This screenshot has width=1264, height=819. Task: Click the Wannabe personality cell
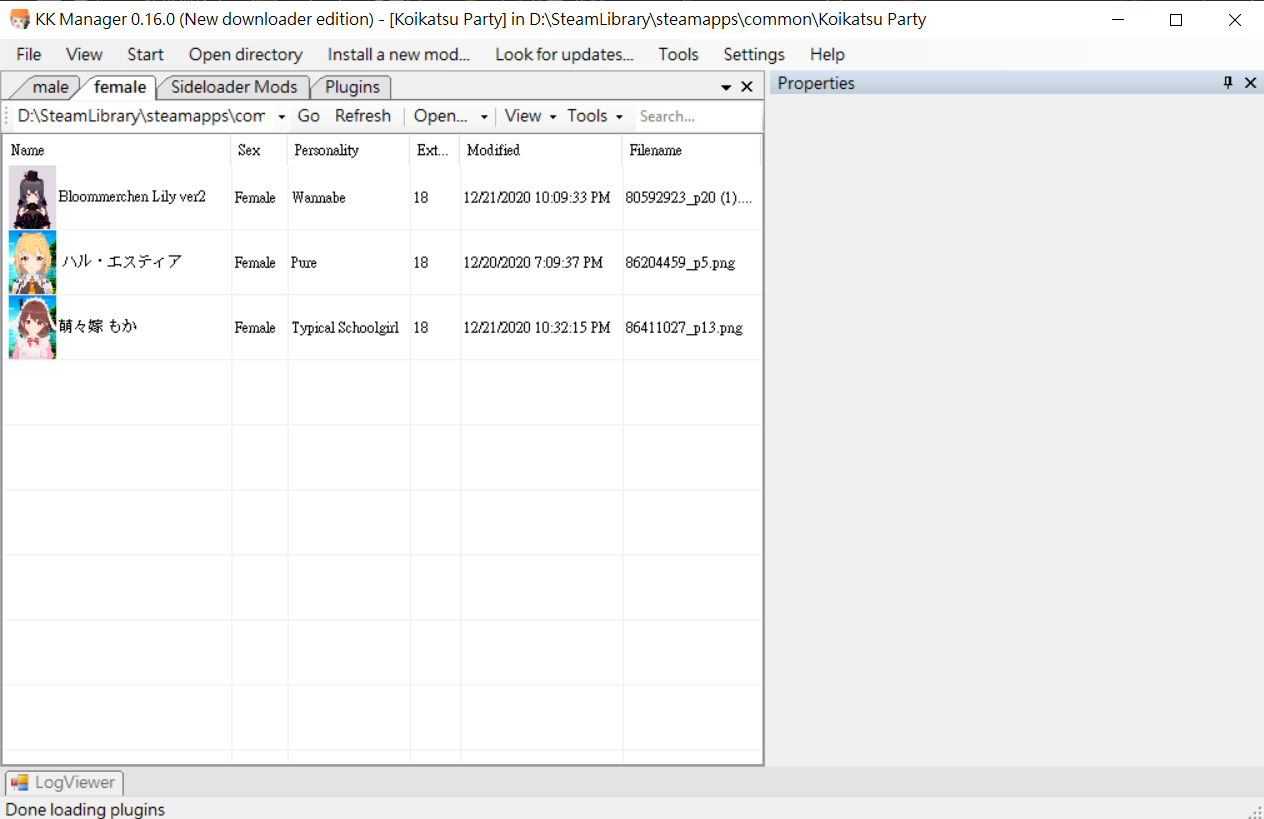319,198
